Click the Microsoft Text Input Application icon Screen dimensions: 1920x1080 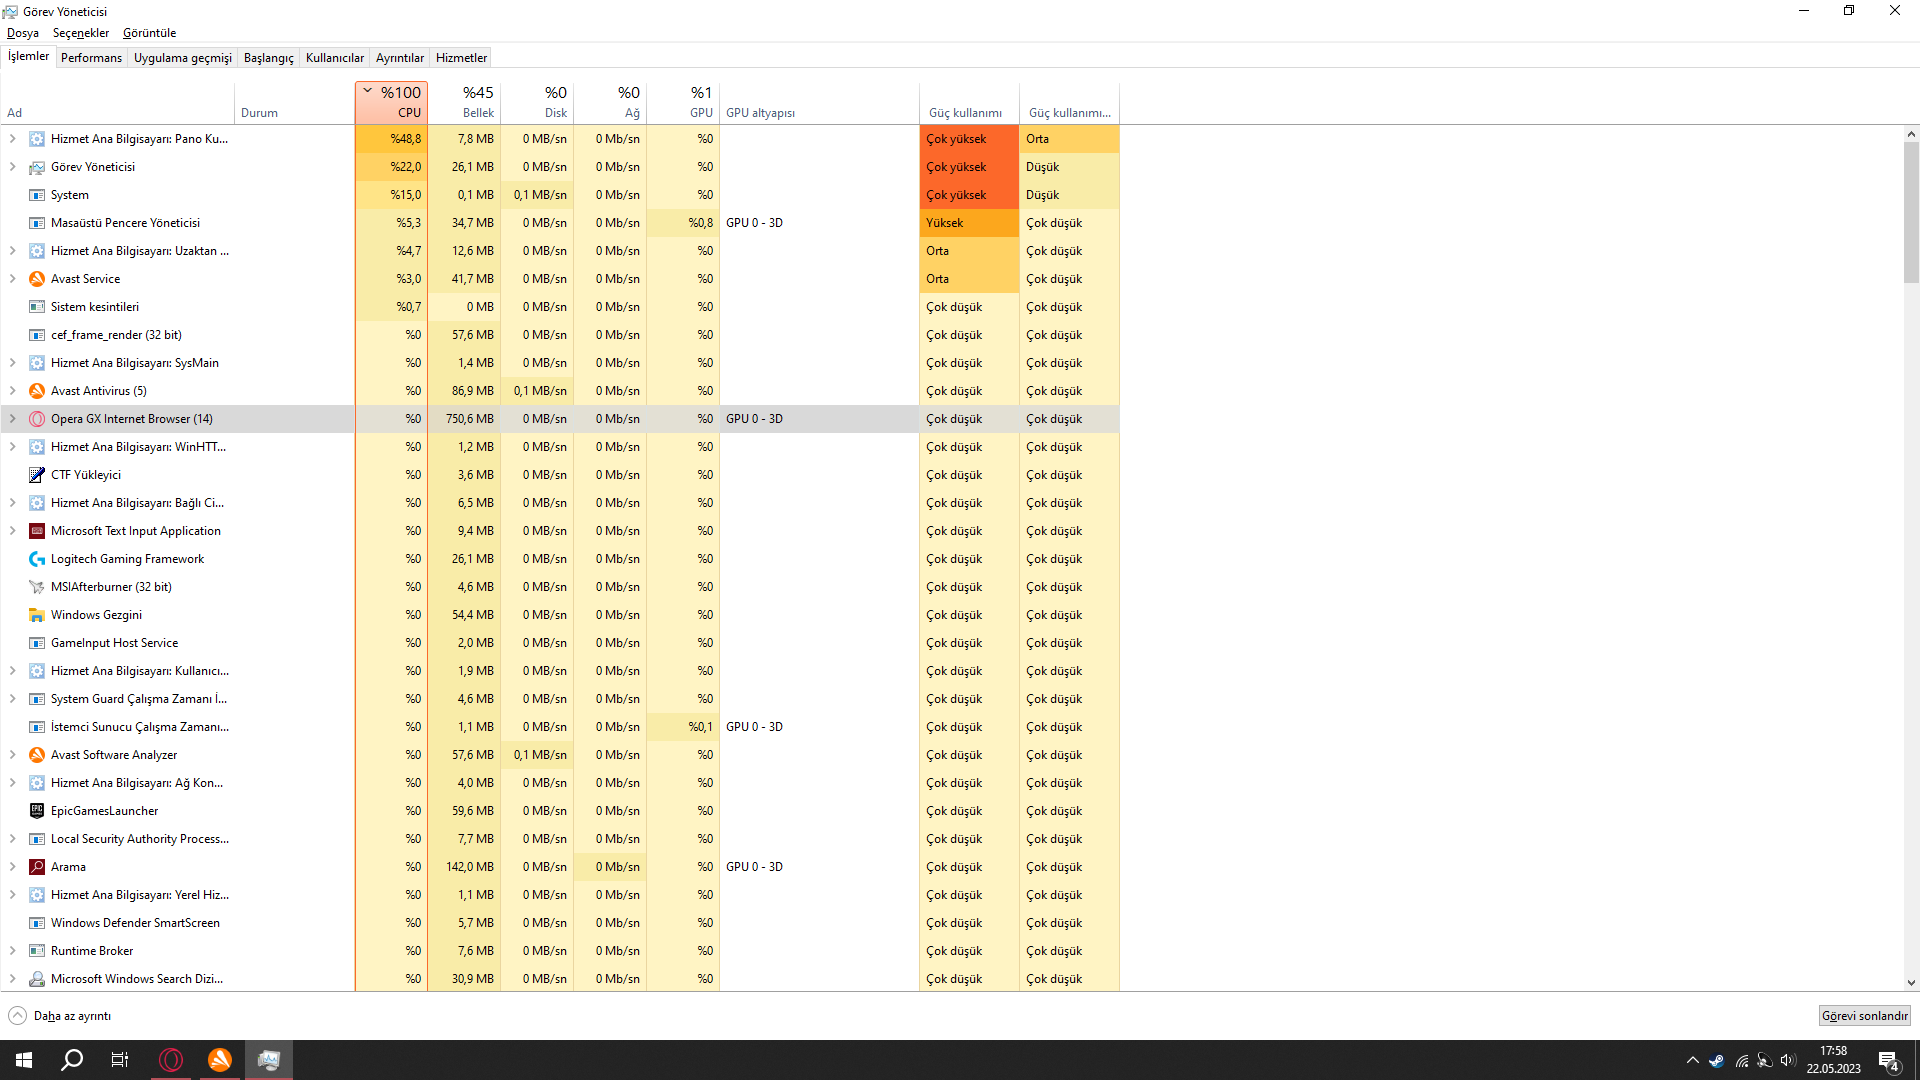pyautogui.click(x=37, y=531)
